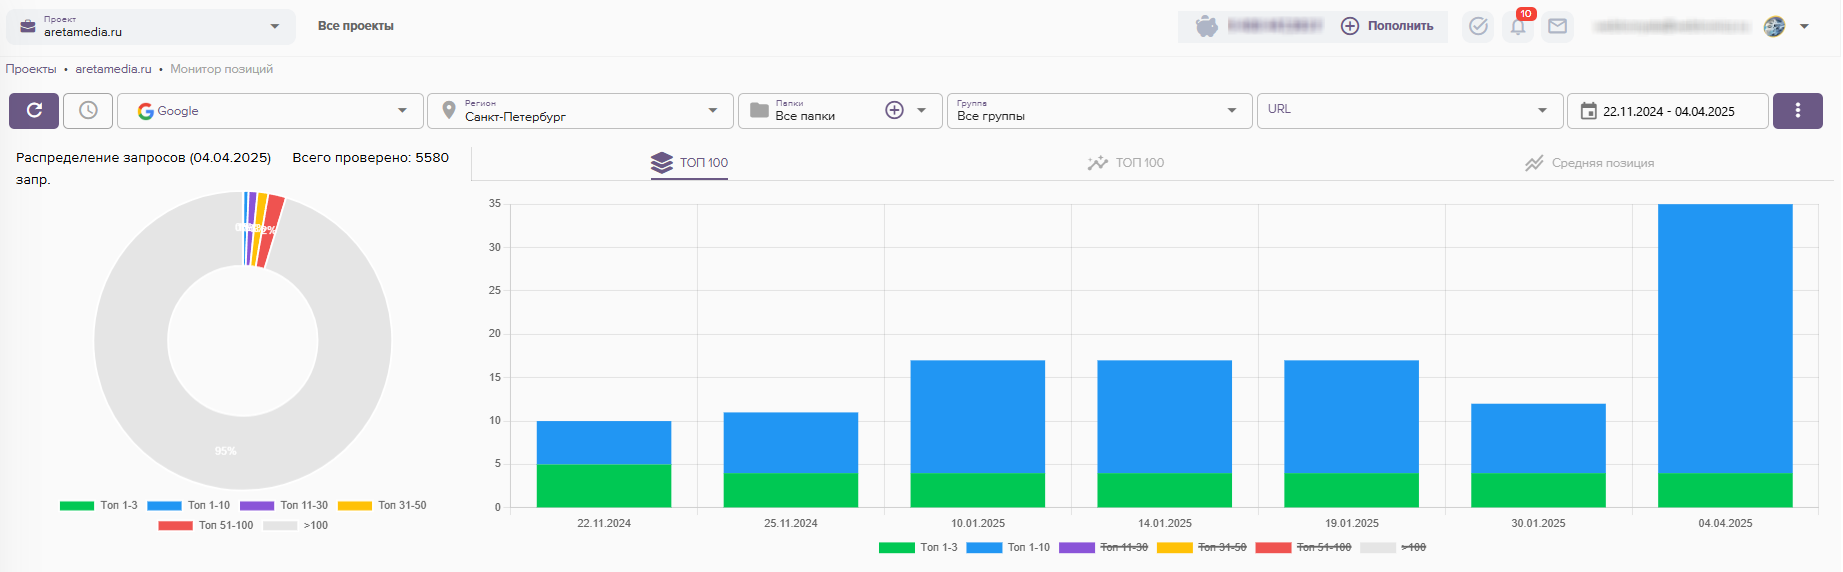Screen dimensions: 1843x572
Task: Open the three-dot more options menu
Action: 1797,111
